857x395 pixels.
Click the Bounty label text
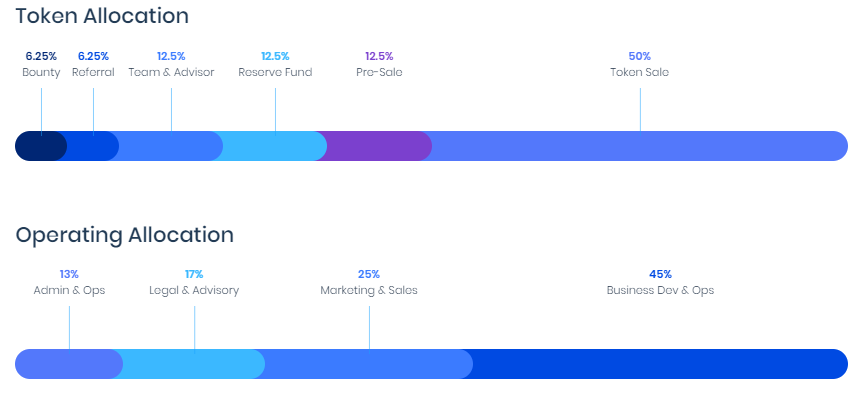pyautogui.click(x=41, y=72)
